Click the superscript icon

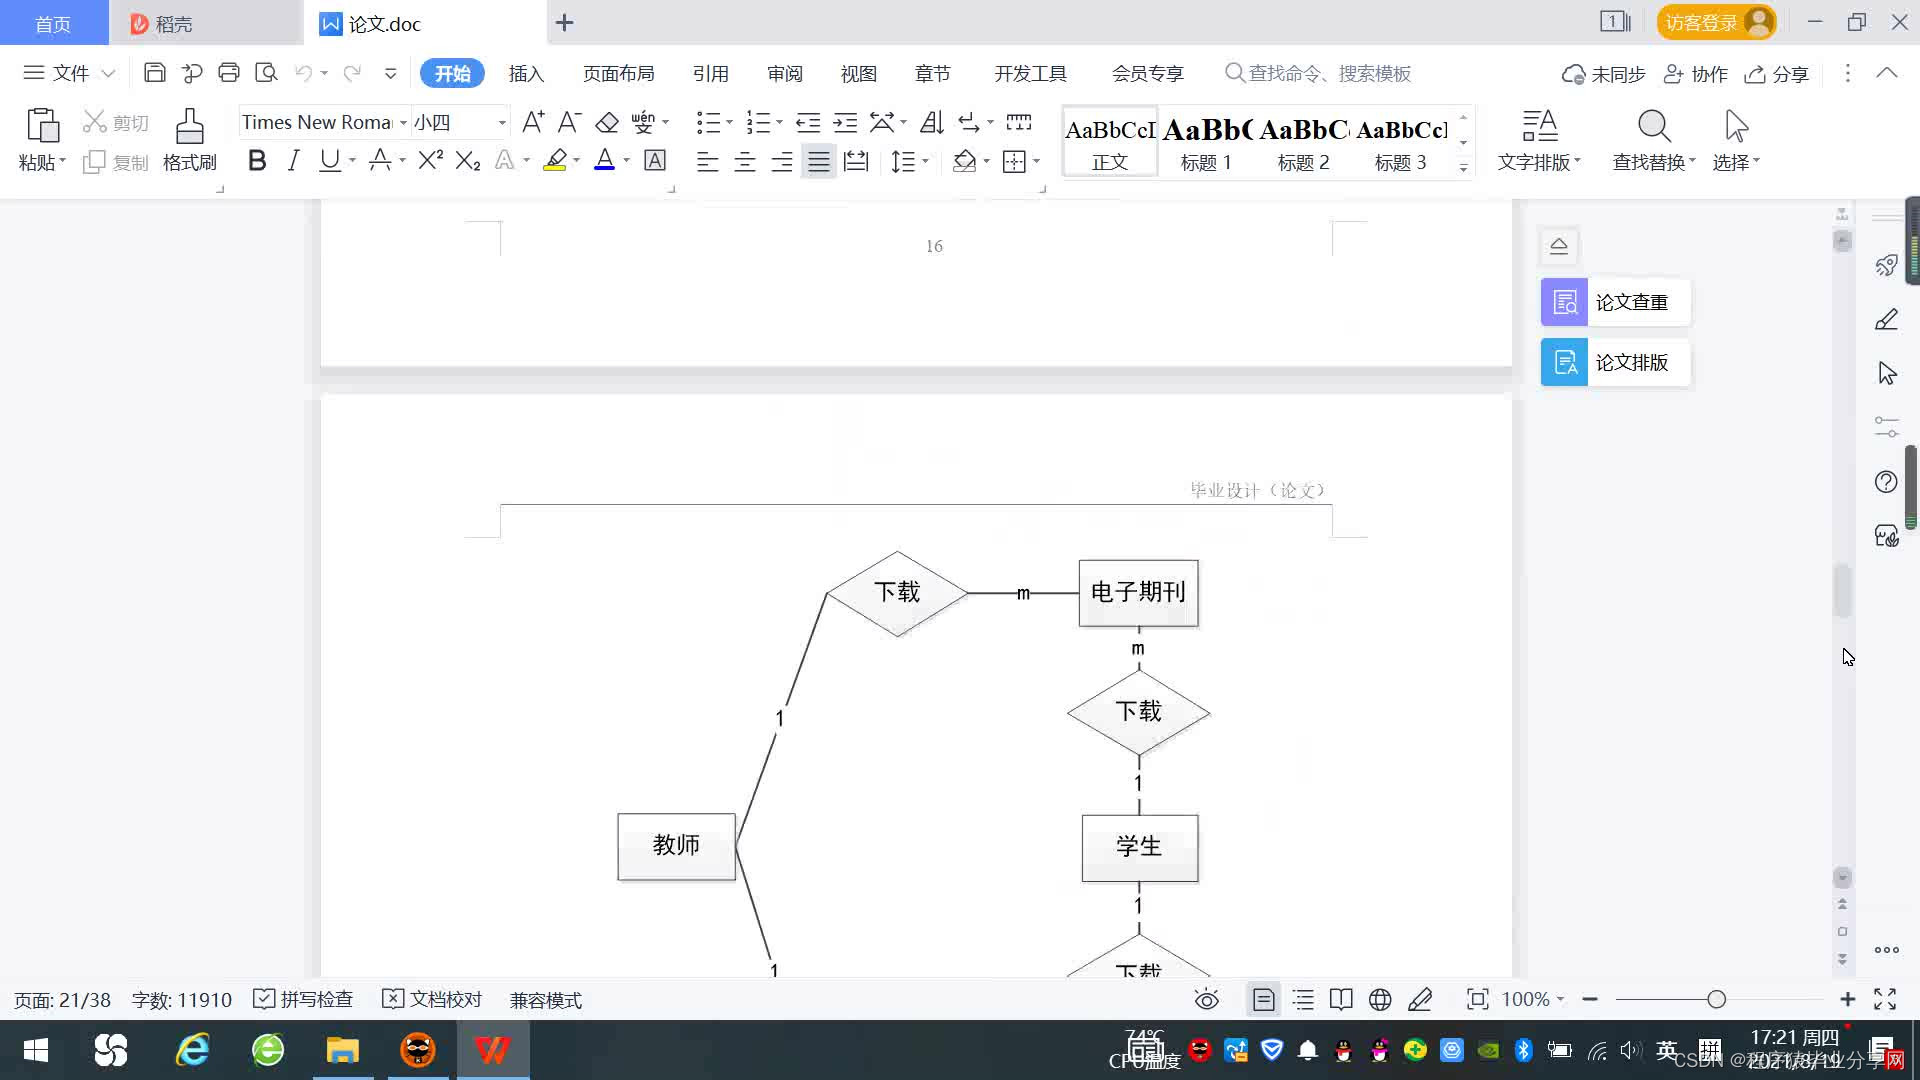pyautogui.click(x=430, y=161)
